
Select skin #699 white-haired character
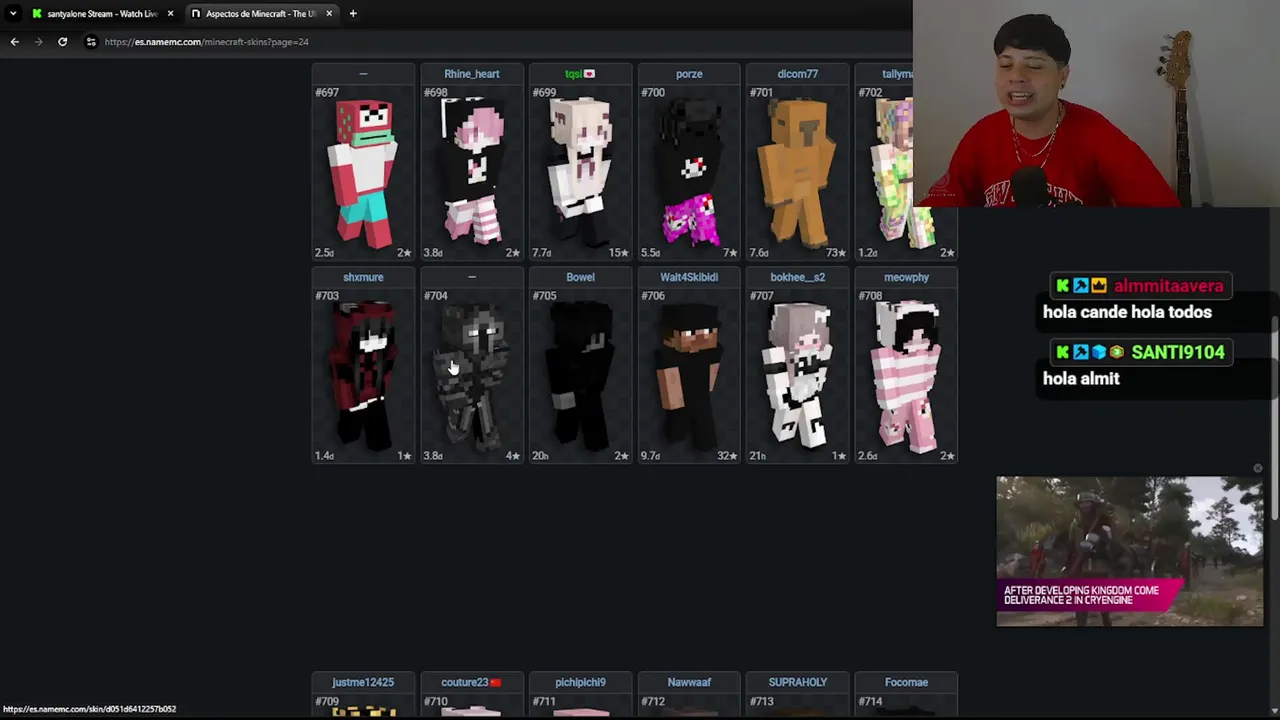coord(580,172)
